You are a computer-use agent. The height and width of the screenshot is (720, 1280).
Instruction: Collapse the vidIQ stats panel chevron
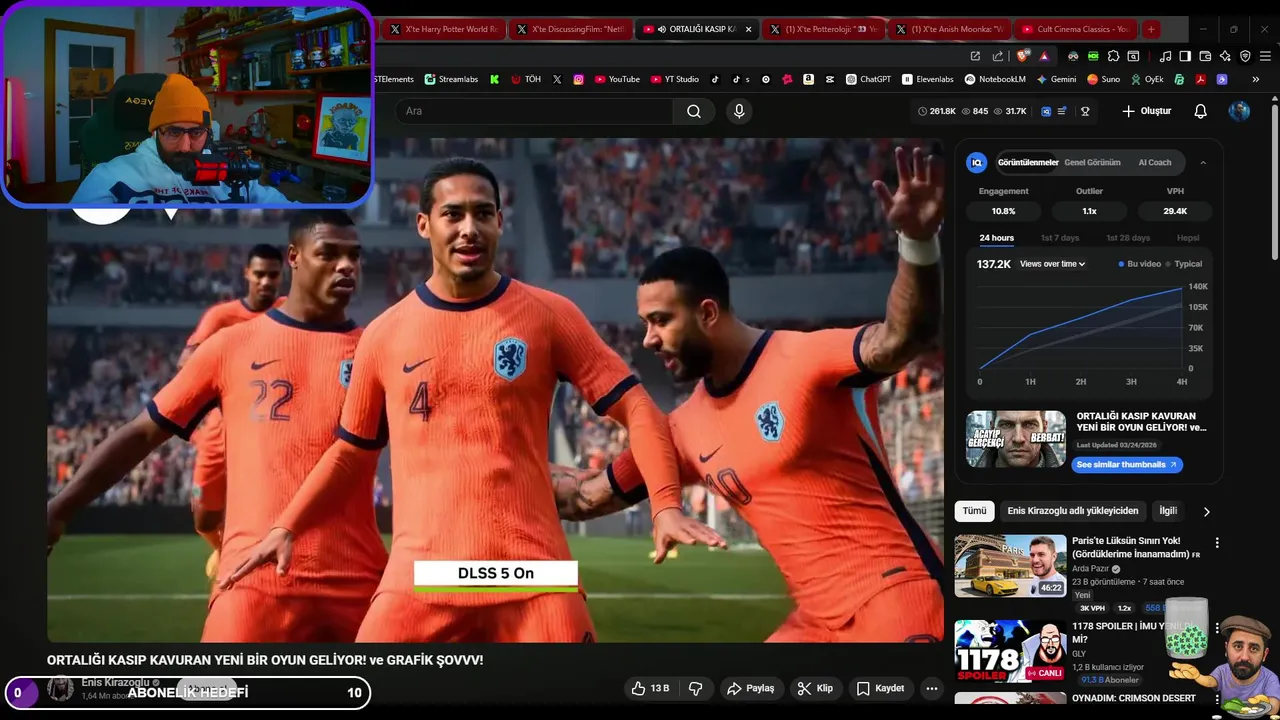(1203, 162)
